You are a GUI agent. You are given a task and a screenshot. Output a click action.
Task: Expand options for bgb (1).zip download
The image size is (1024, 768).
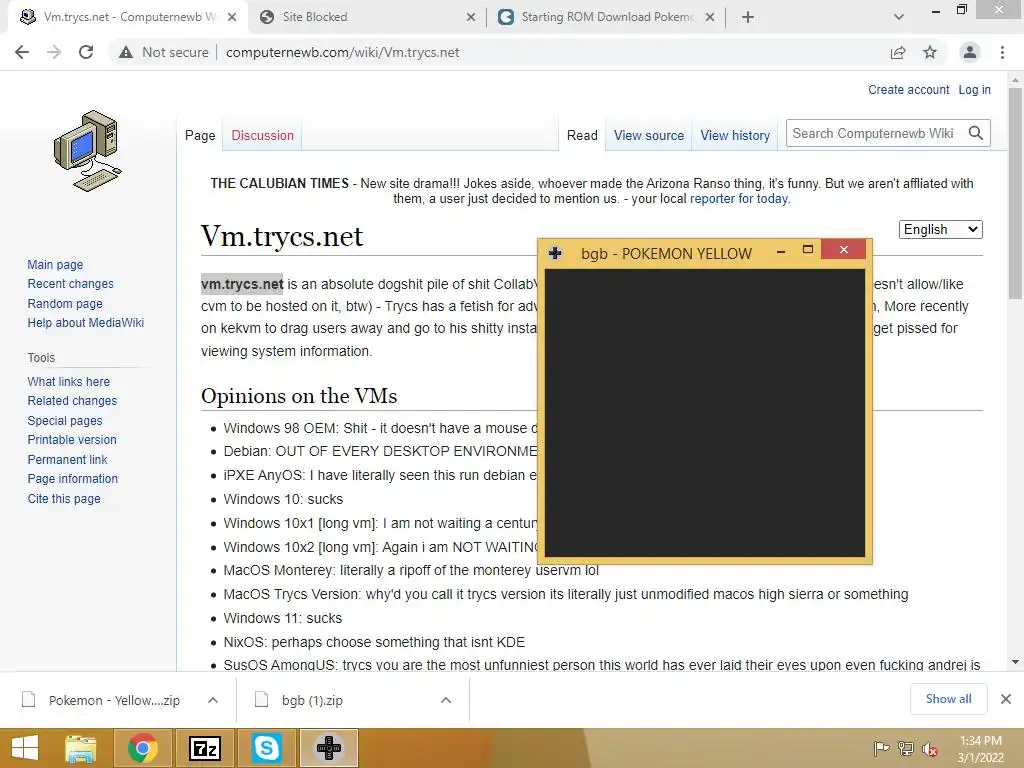tap(446, 700)
